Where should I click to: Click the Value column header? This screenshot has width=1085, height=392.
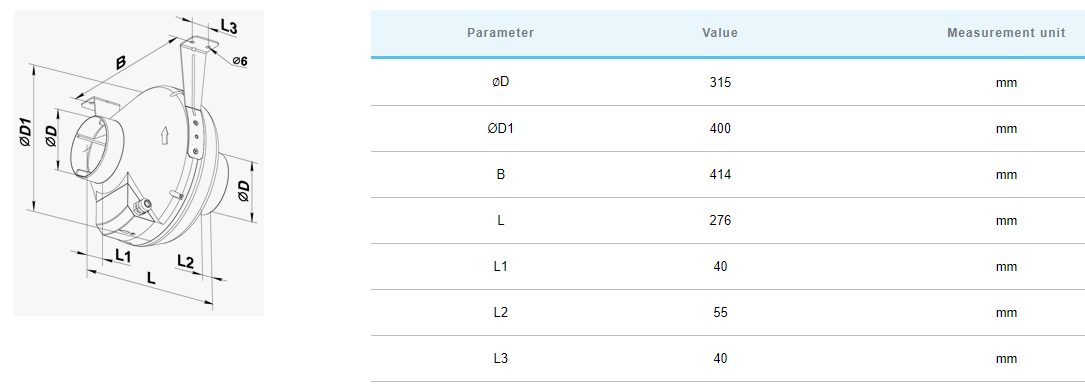tap(720, 32)
